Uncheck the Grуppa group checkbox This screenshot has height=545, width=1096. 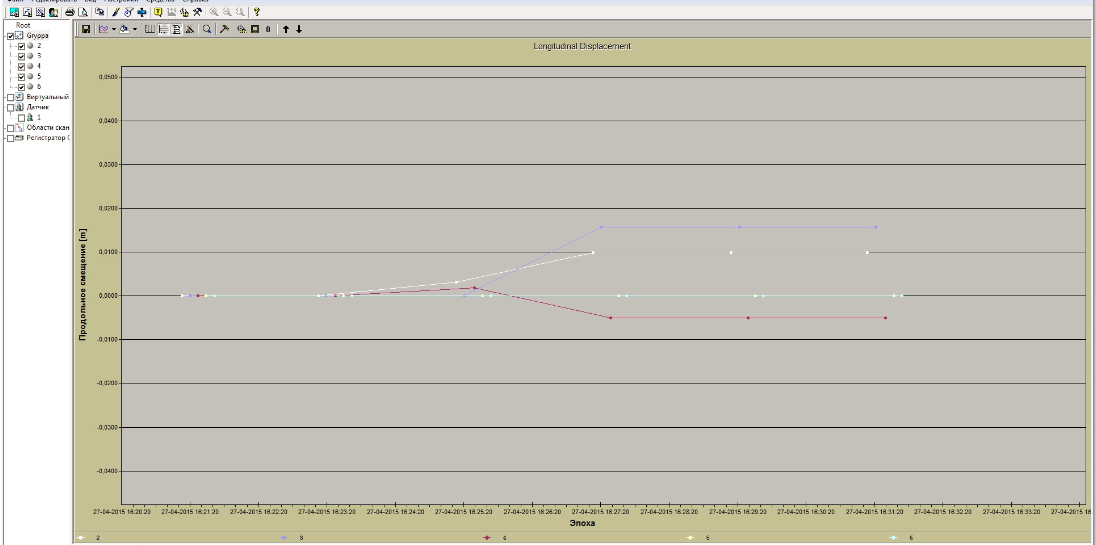10,36
